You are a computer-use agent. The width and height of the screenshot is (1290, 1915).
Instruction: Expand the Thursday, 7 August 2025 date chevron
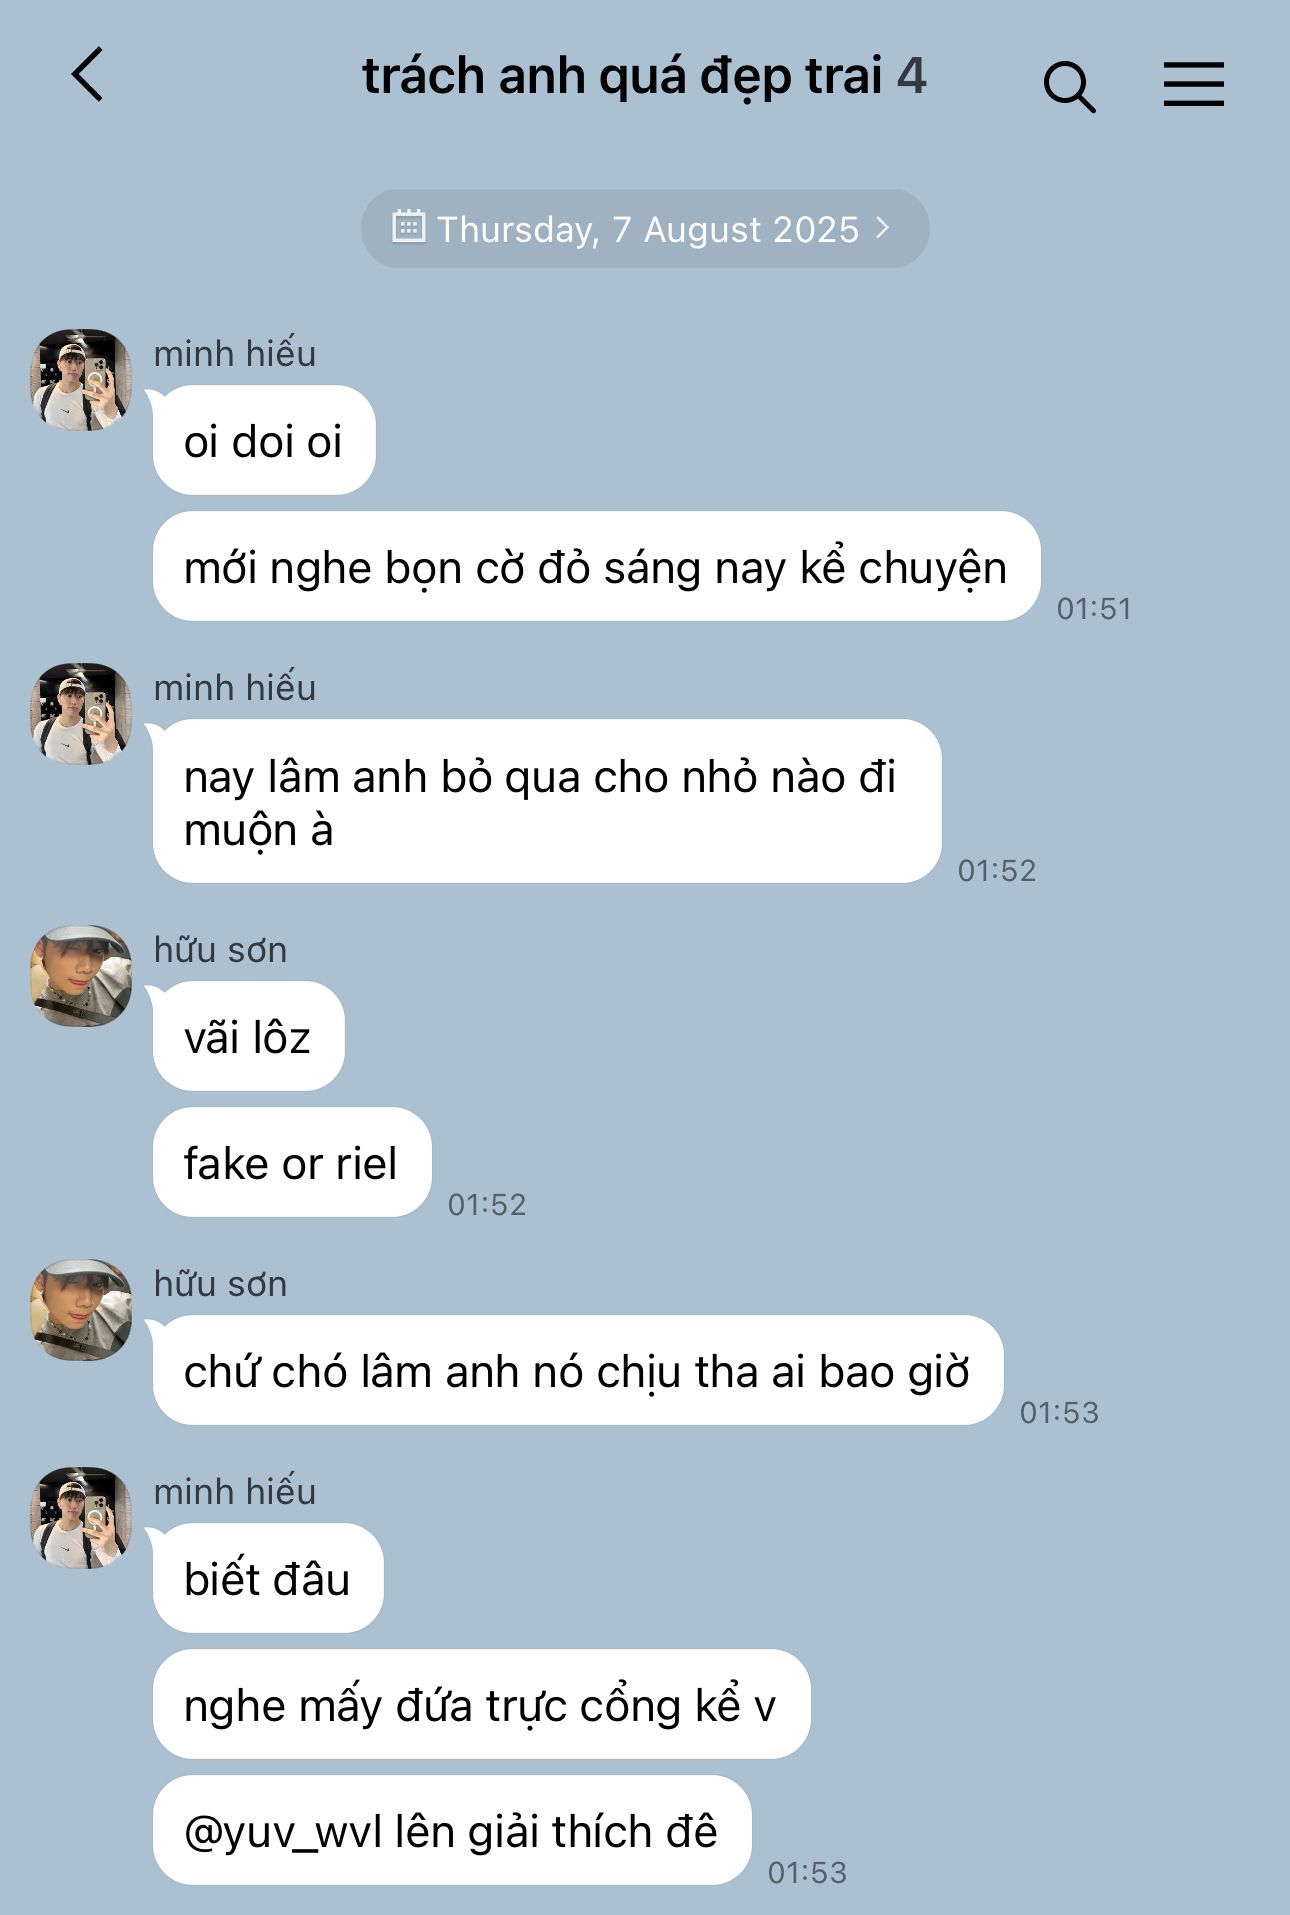point(882,227)
